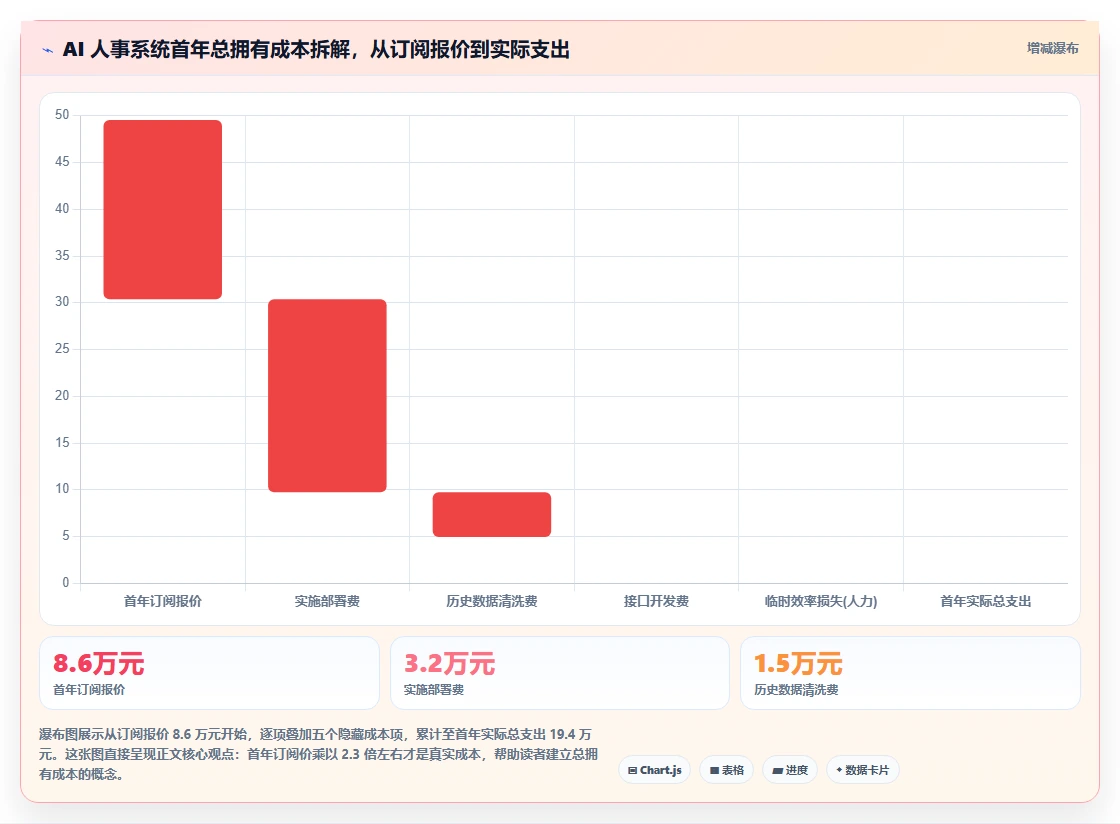The width and height of the screenshot is (1120, 824).
Task: Open the 3.2万元 实施部署费 card
Action: 559,673
